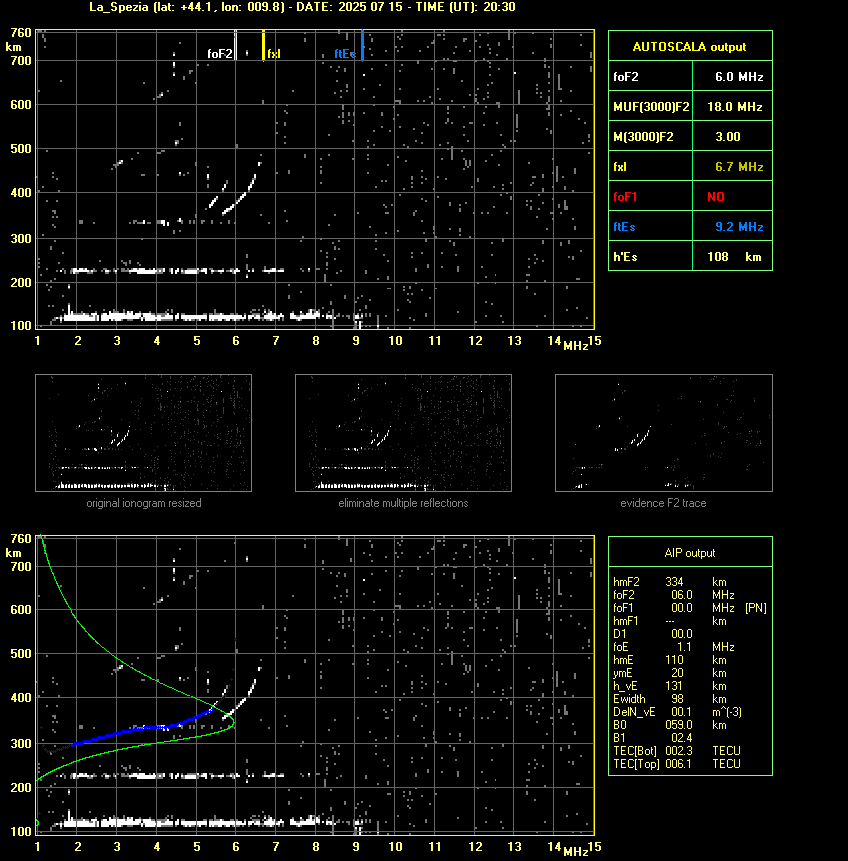
Task: Click the 'eliminate multiple reflections' caption
Action: [403, 503]
